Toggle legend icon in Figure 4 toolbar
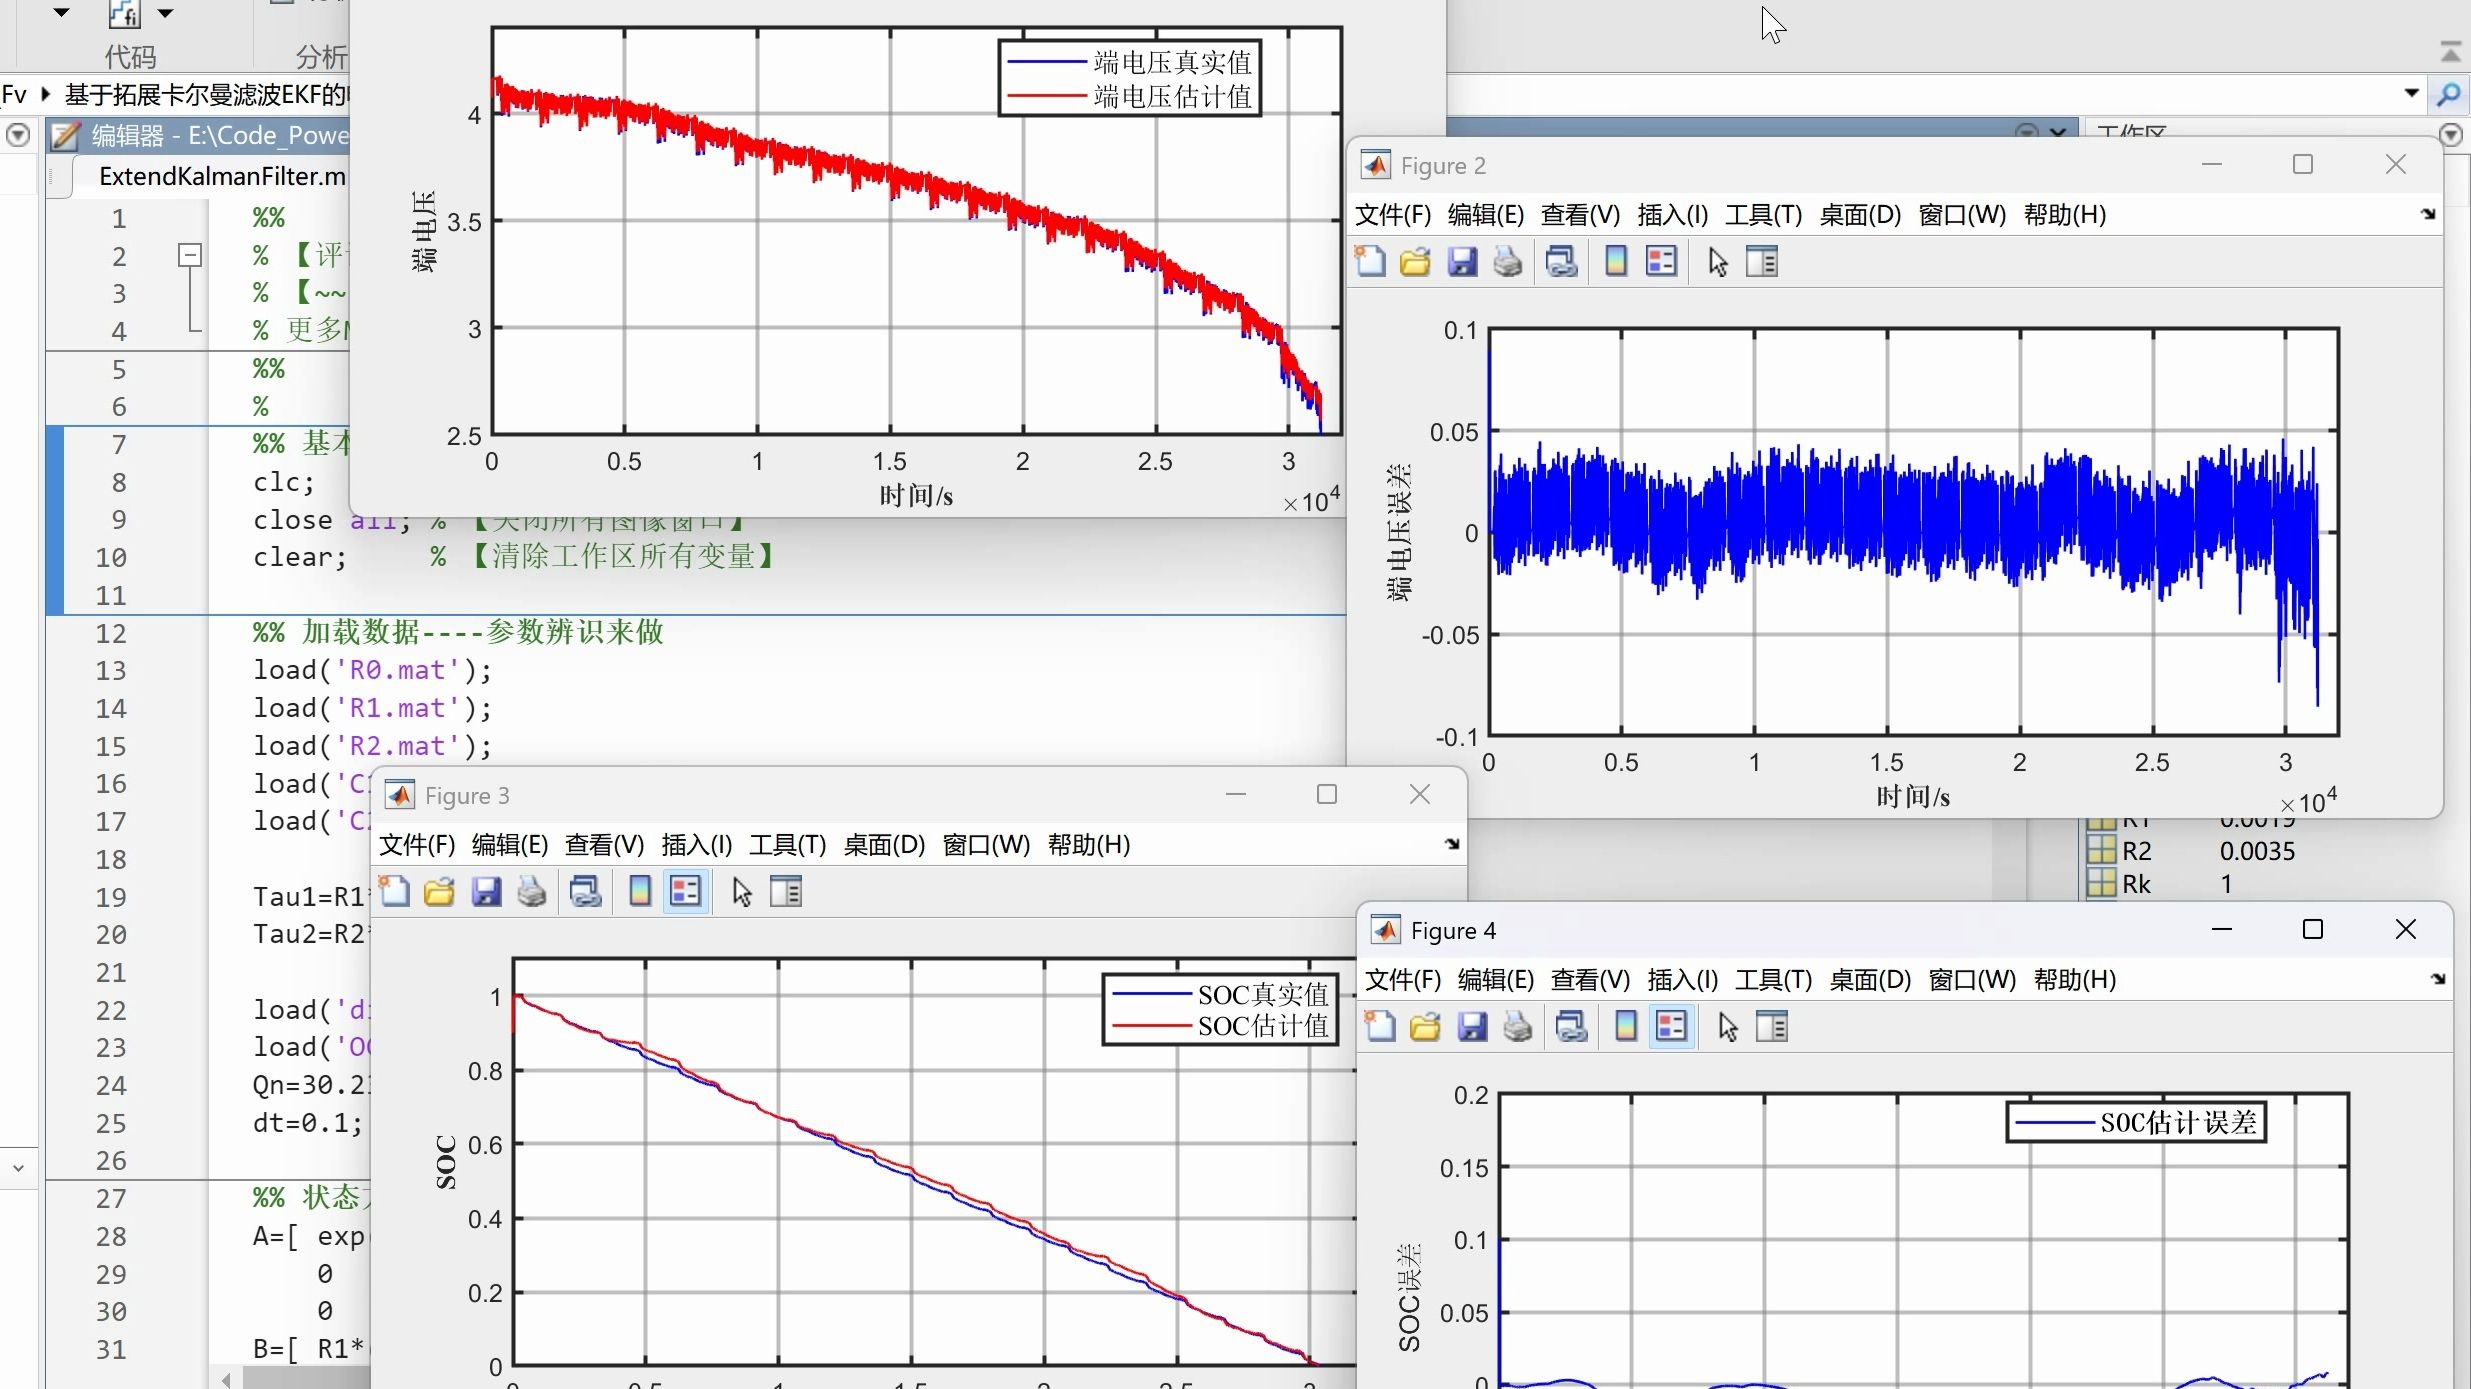Screen dimensions: 2471x1389 click(1672, 1026)
